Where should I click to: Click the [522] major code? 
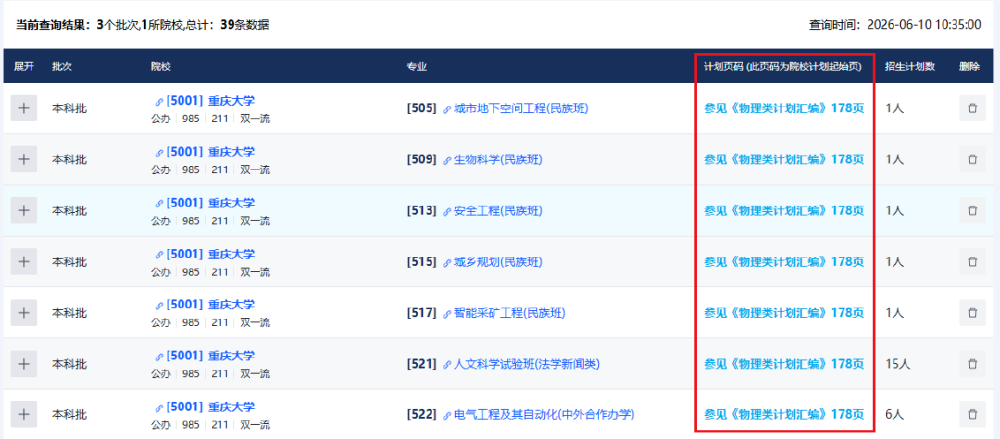point(422,415)
